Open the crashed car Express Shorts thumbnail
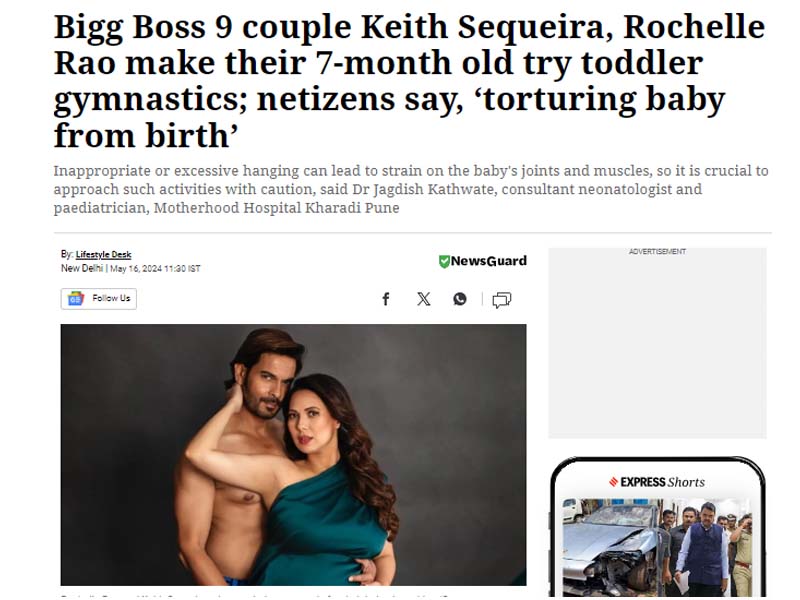This screenshot has width=800, height=600. point(657,547)
